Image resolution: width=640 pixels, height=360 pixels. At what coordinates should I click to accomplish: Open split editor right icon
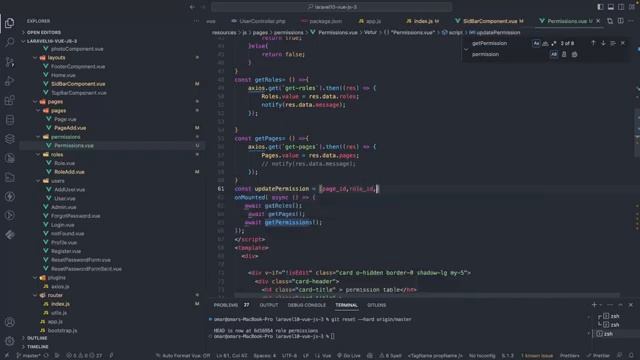[620, 21]
